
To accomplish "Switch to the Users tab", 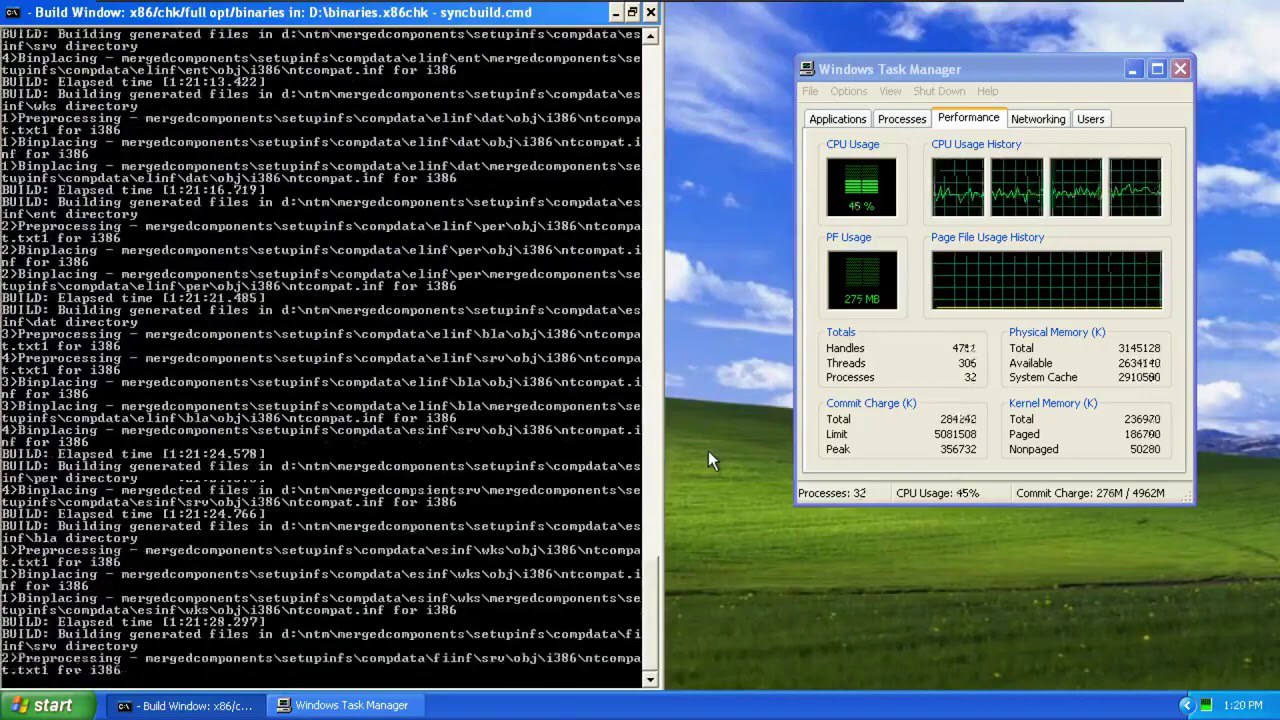I will 1090,119.
